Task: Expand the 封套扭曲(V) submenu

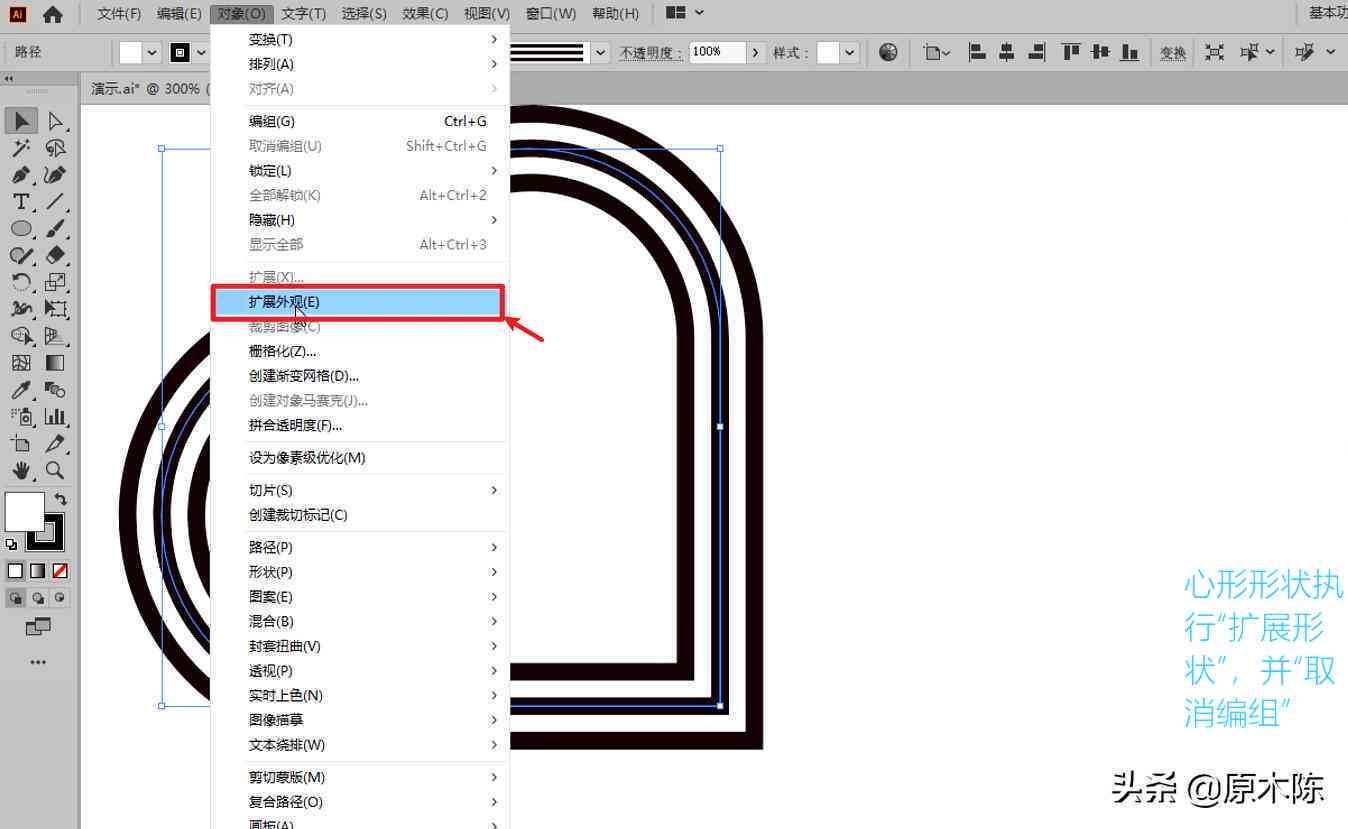Action: tap(360, 646)
